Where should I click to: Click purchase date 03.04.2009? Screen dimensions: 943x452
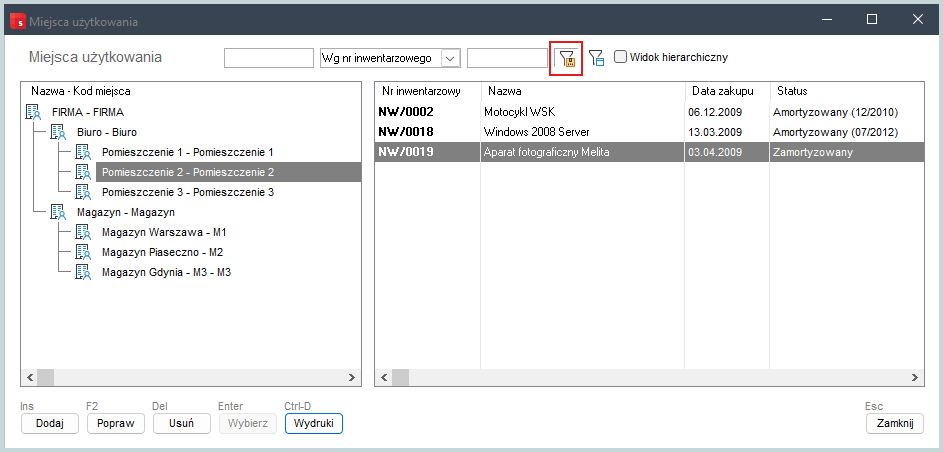click(717, 152)
